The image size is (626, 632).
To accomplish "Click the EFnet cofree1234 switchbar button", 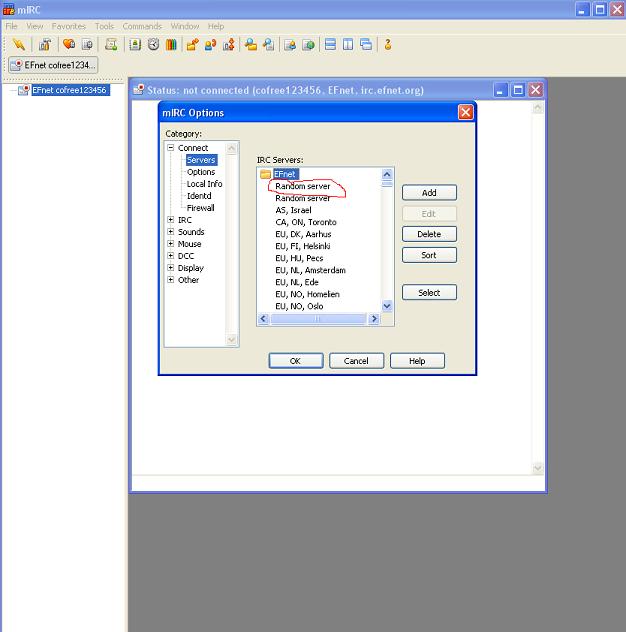I will (x=53, y=65).
